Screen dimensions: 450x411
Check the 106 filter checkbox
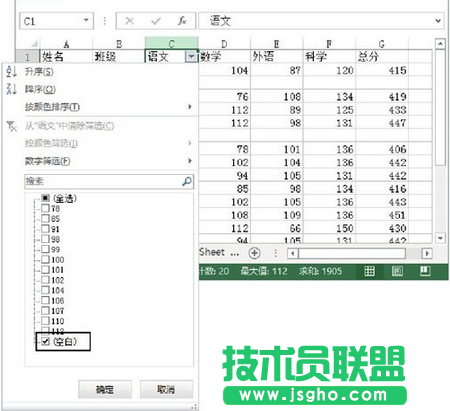tap(45, 300)
